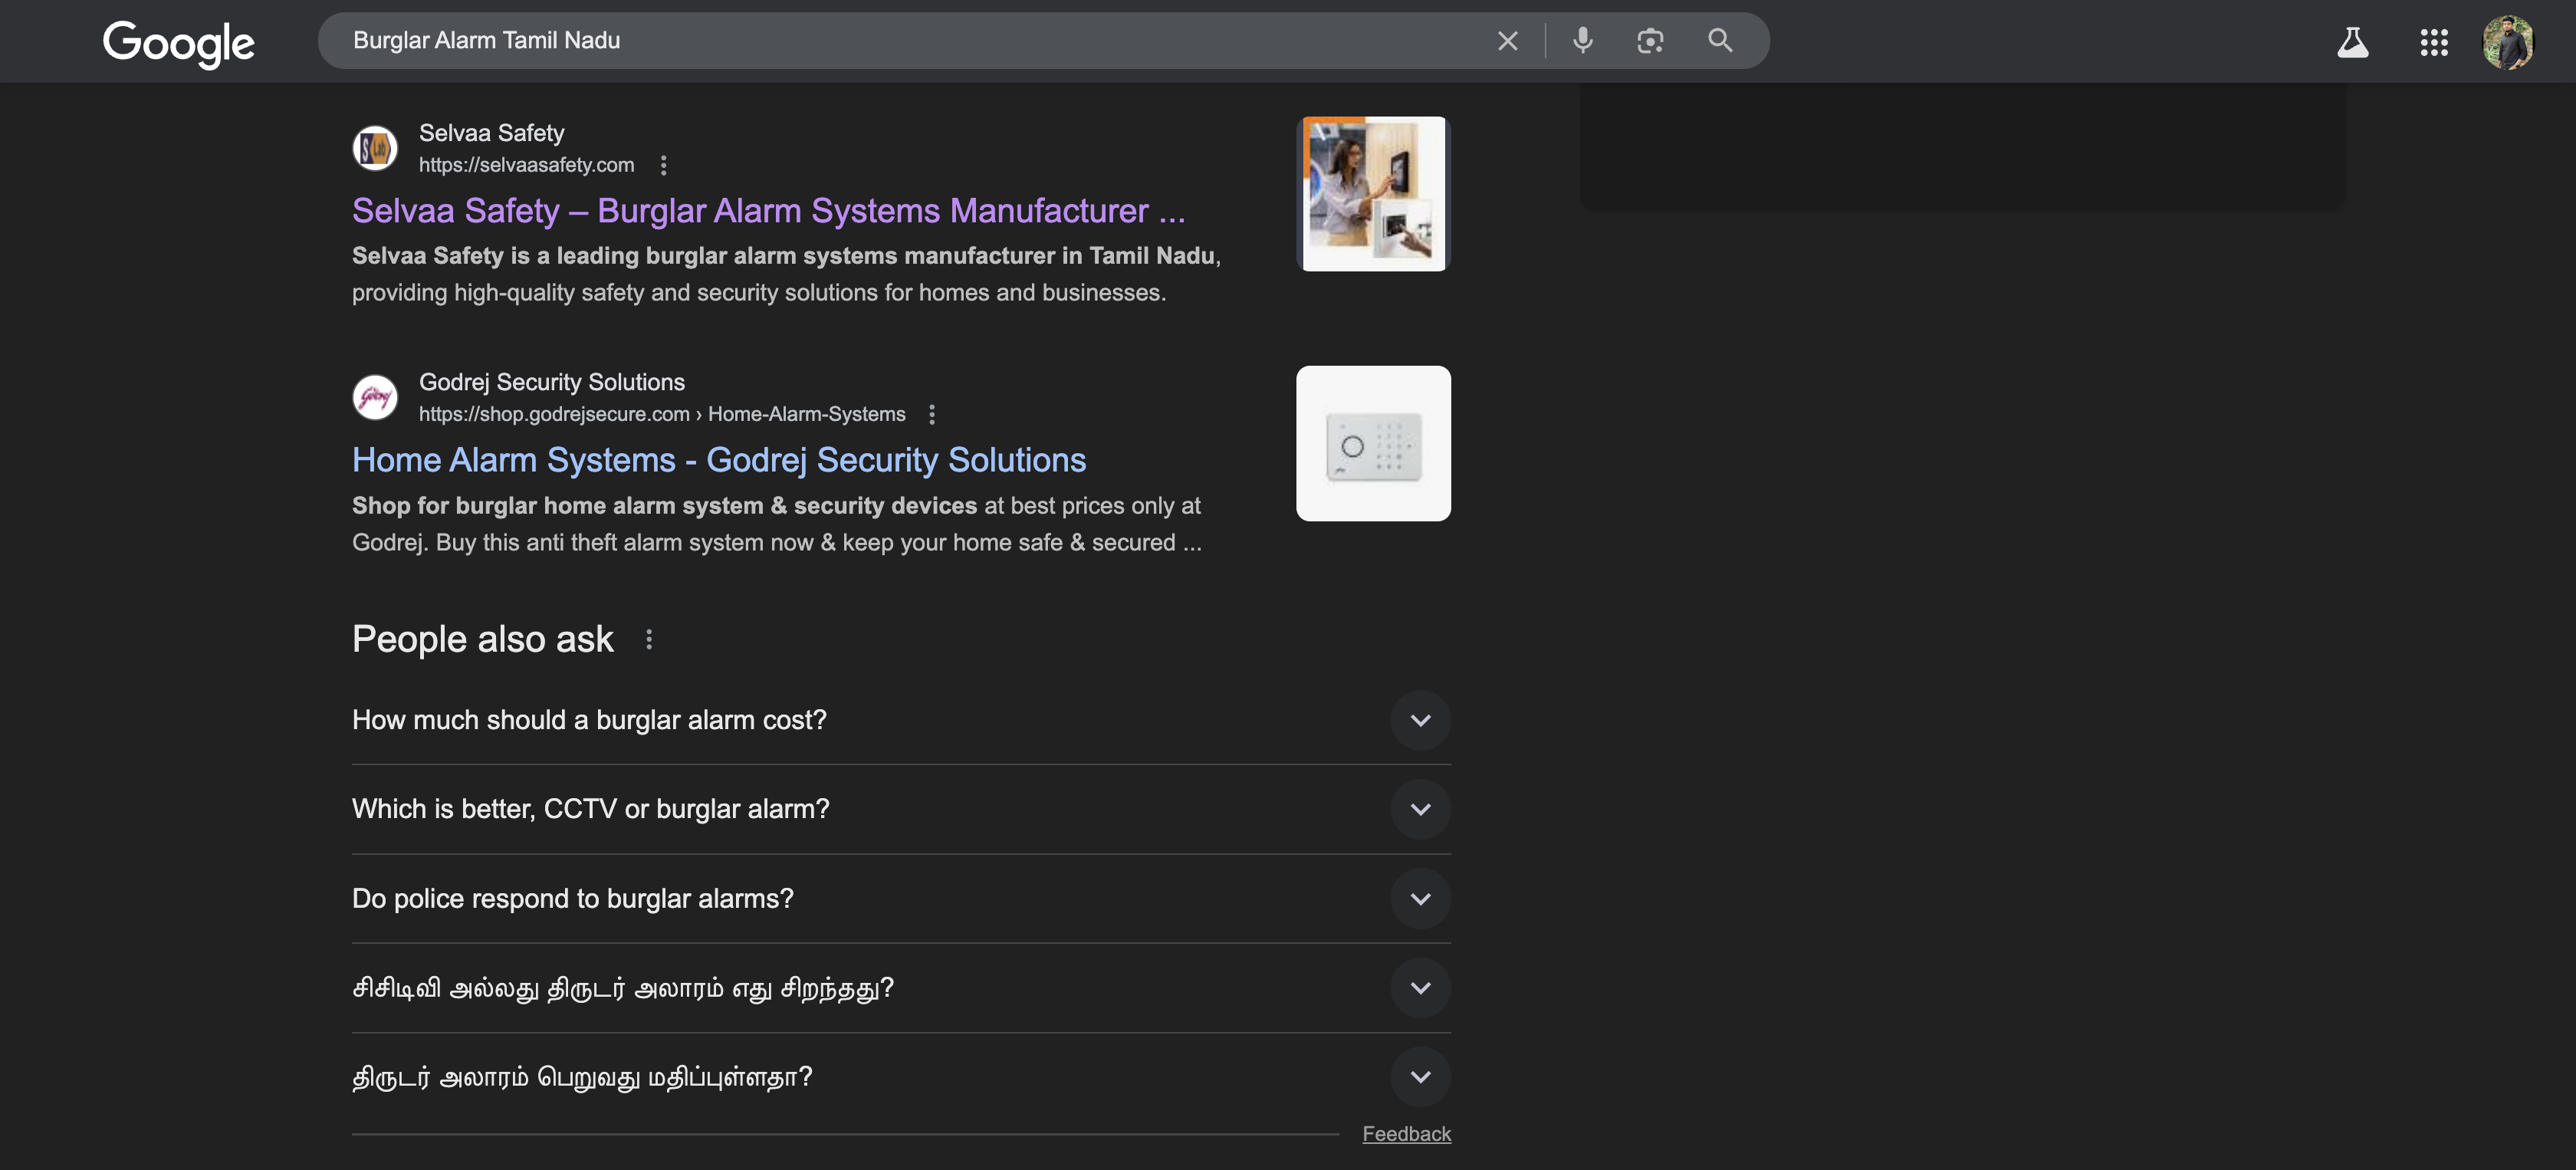Expand 'How much should a burglar alarm cost?'
The height and width of the screenshot is (1170, 2576).
point(1420,720)
